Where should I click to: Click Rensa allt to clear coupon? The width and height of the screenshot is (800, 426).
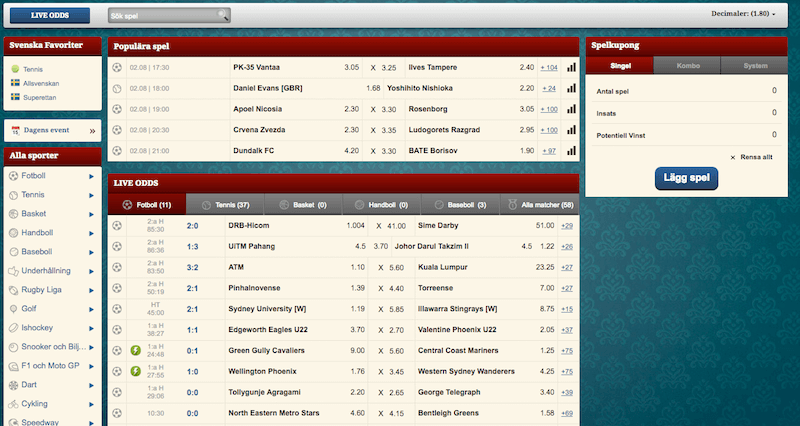(756, 157)
